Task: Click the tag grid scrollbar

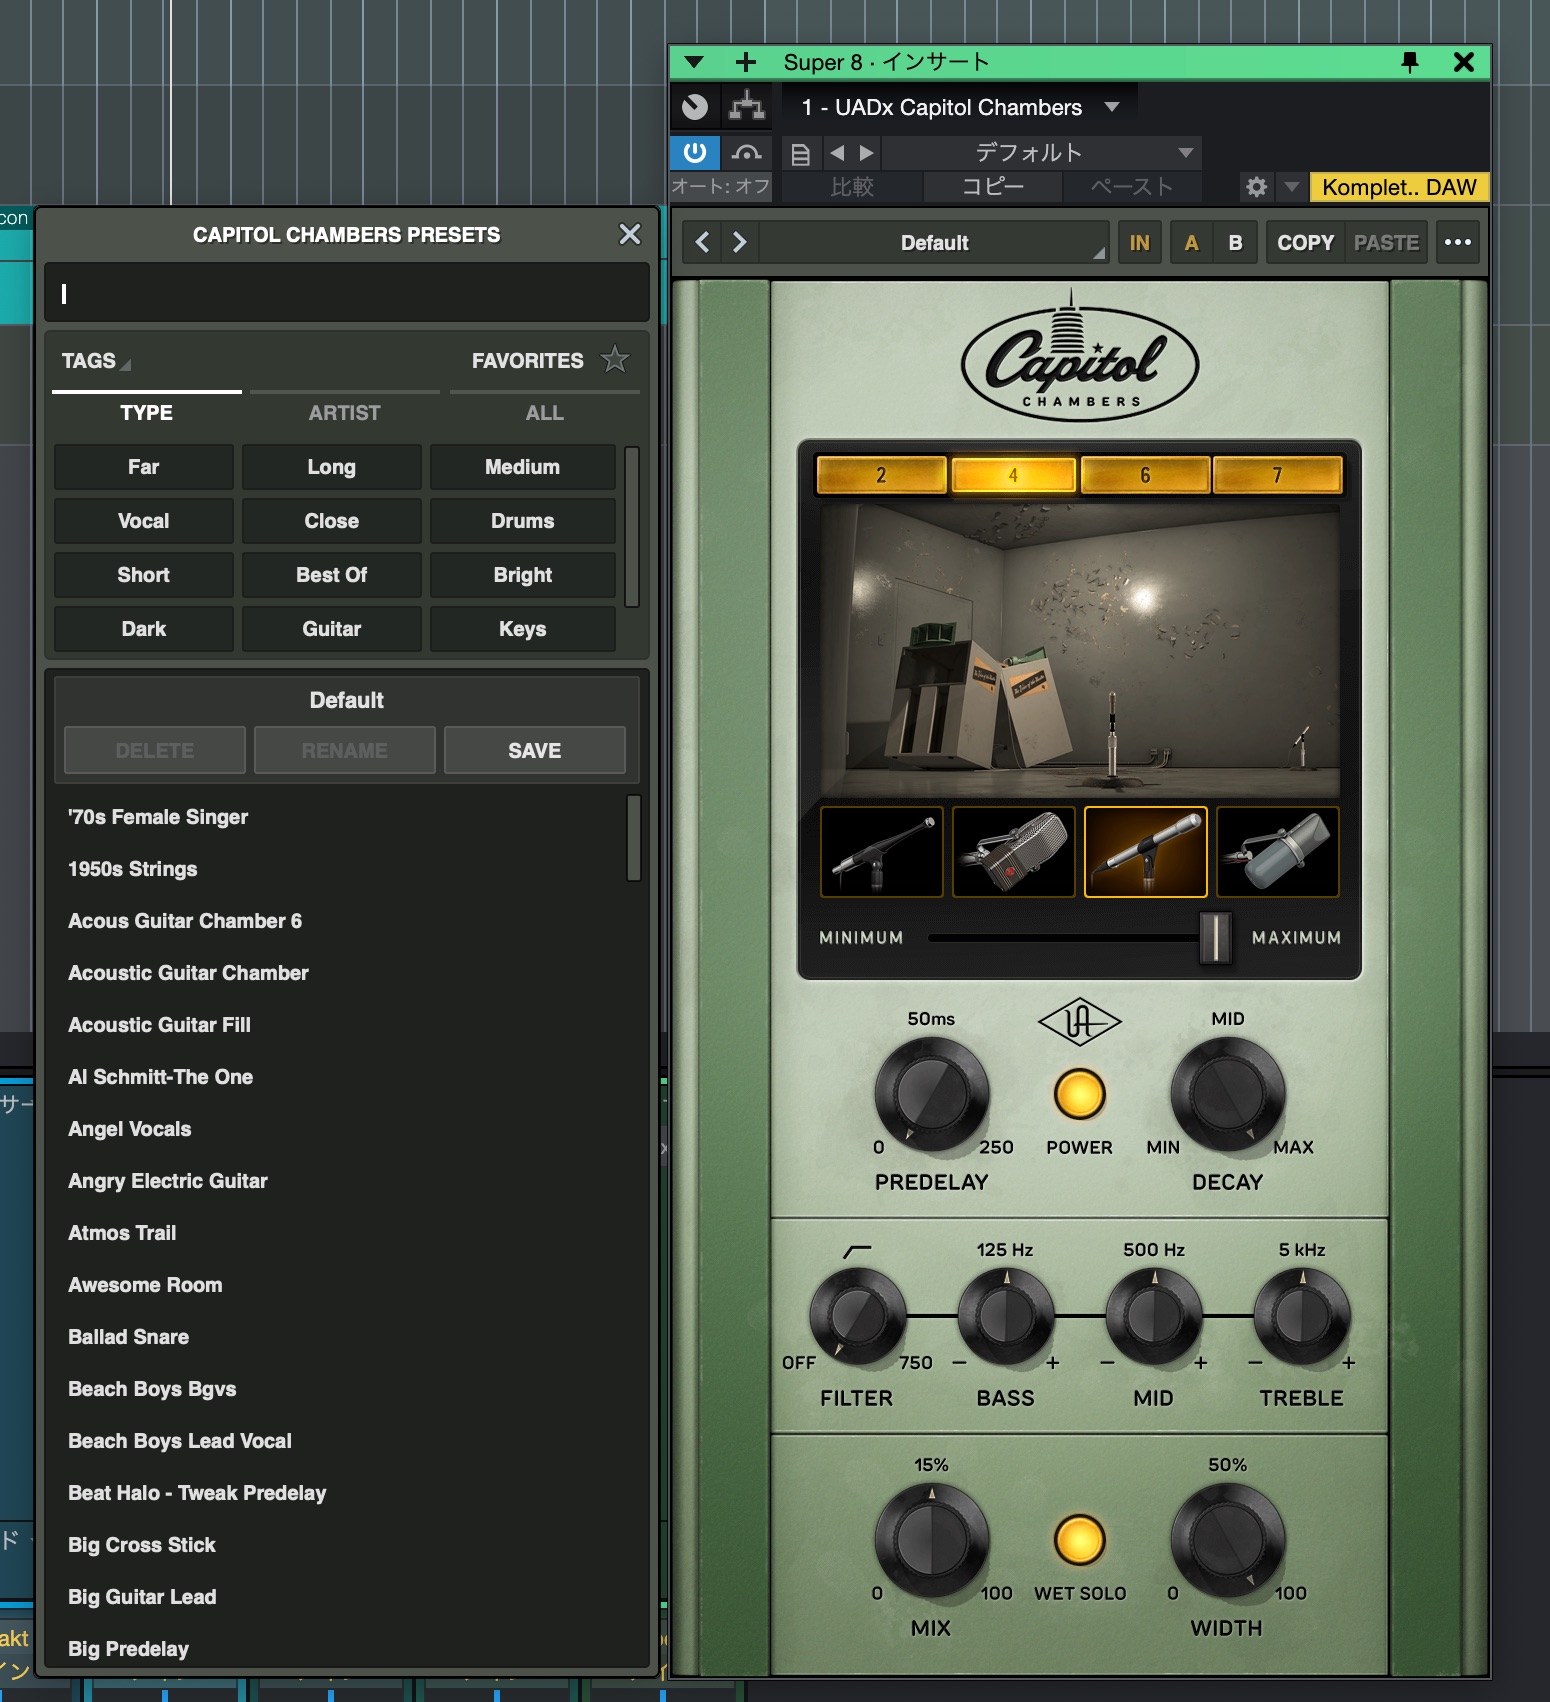Action: pos(631,527)
